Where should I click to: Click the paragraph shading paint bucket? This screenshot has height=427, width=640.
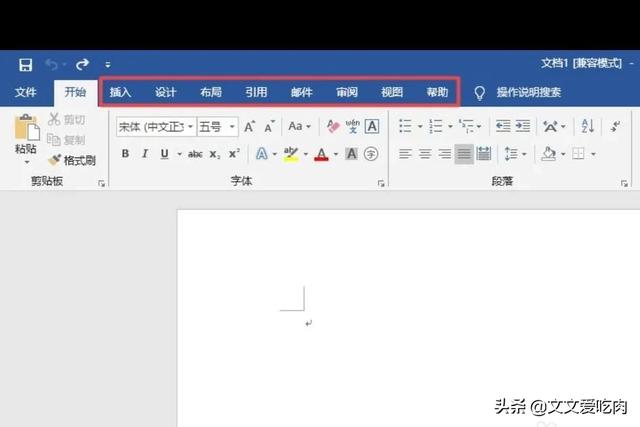[549, 154]
